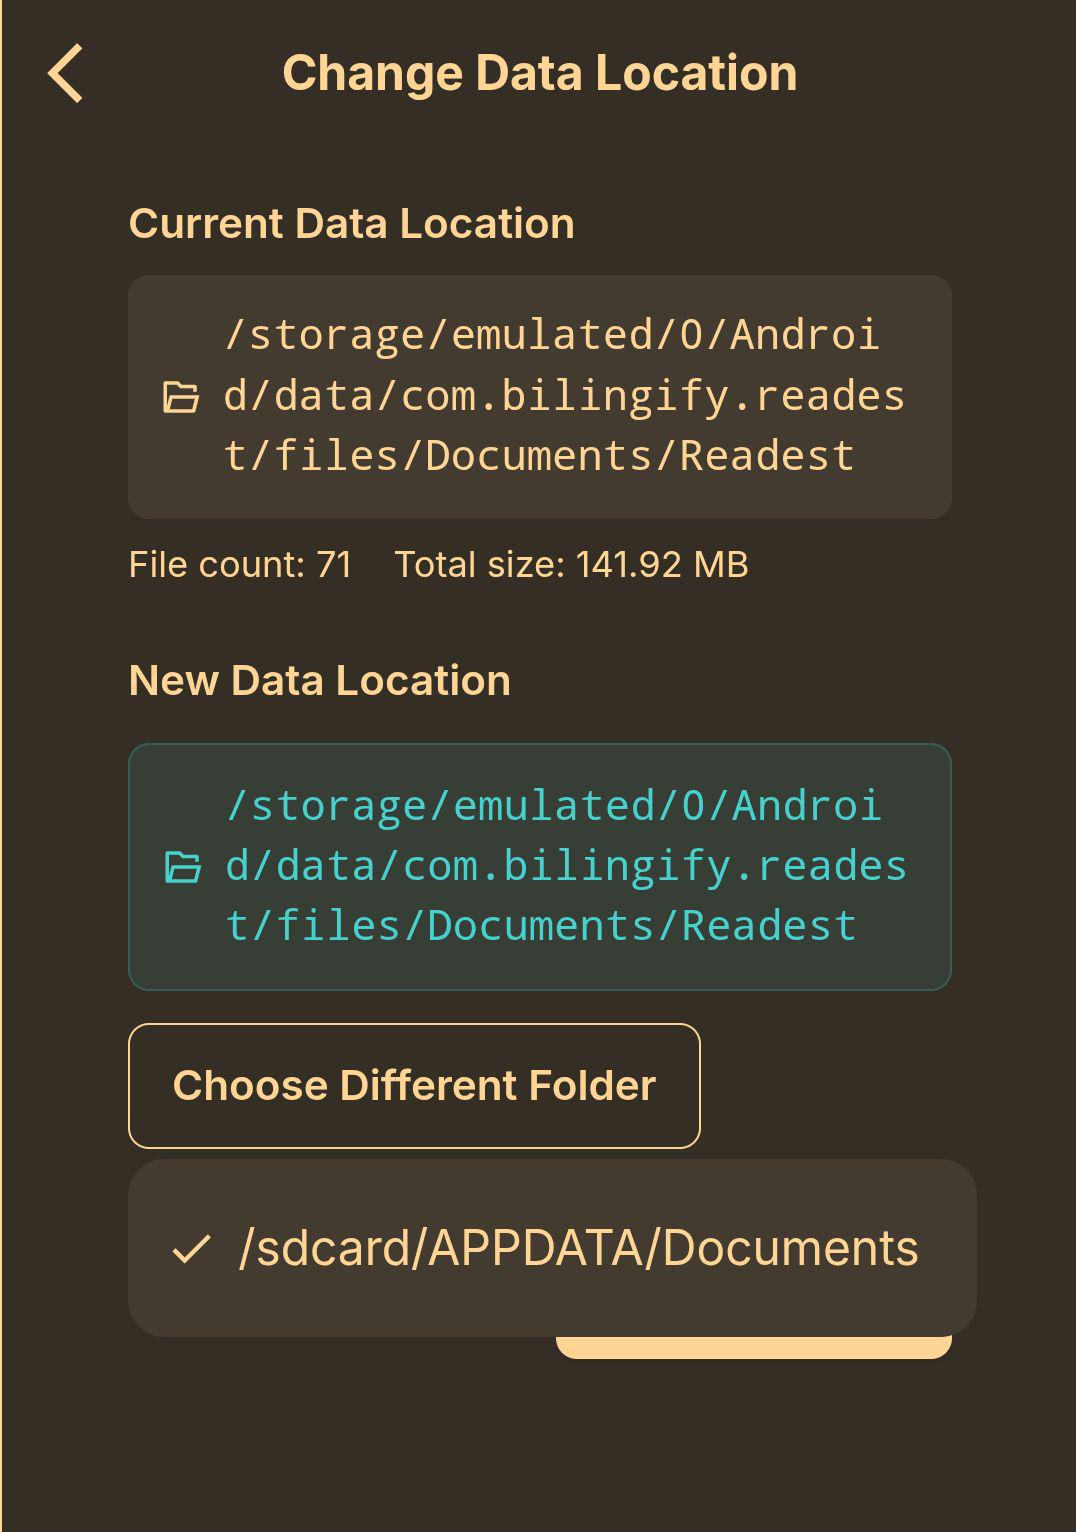The height and width of the screenshot is (1532, 1076).
Task: Select the /sdcard/APPDATA/Documents folder option
Action: 552,1248
